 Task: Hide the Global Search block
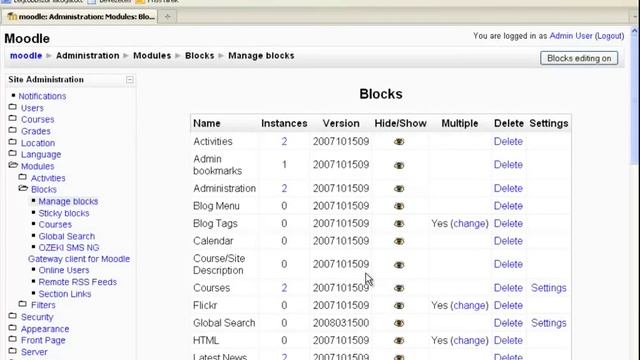pos(399,323)
